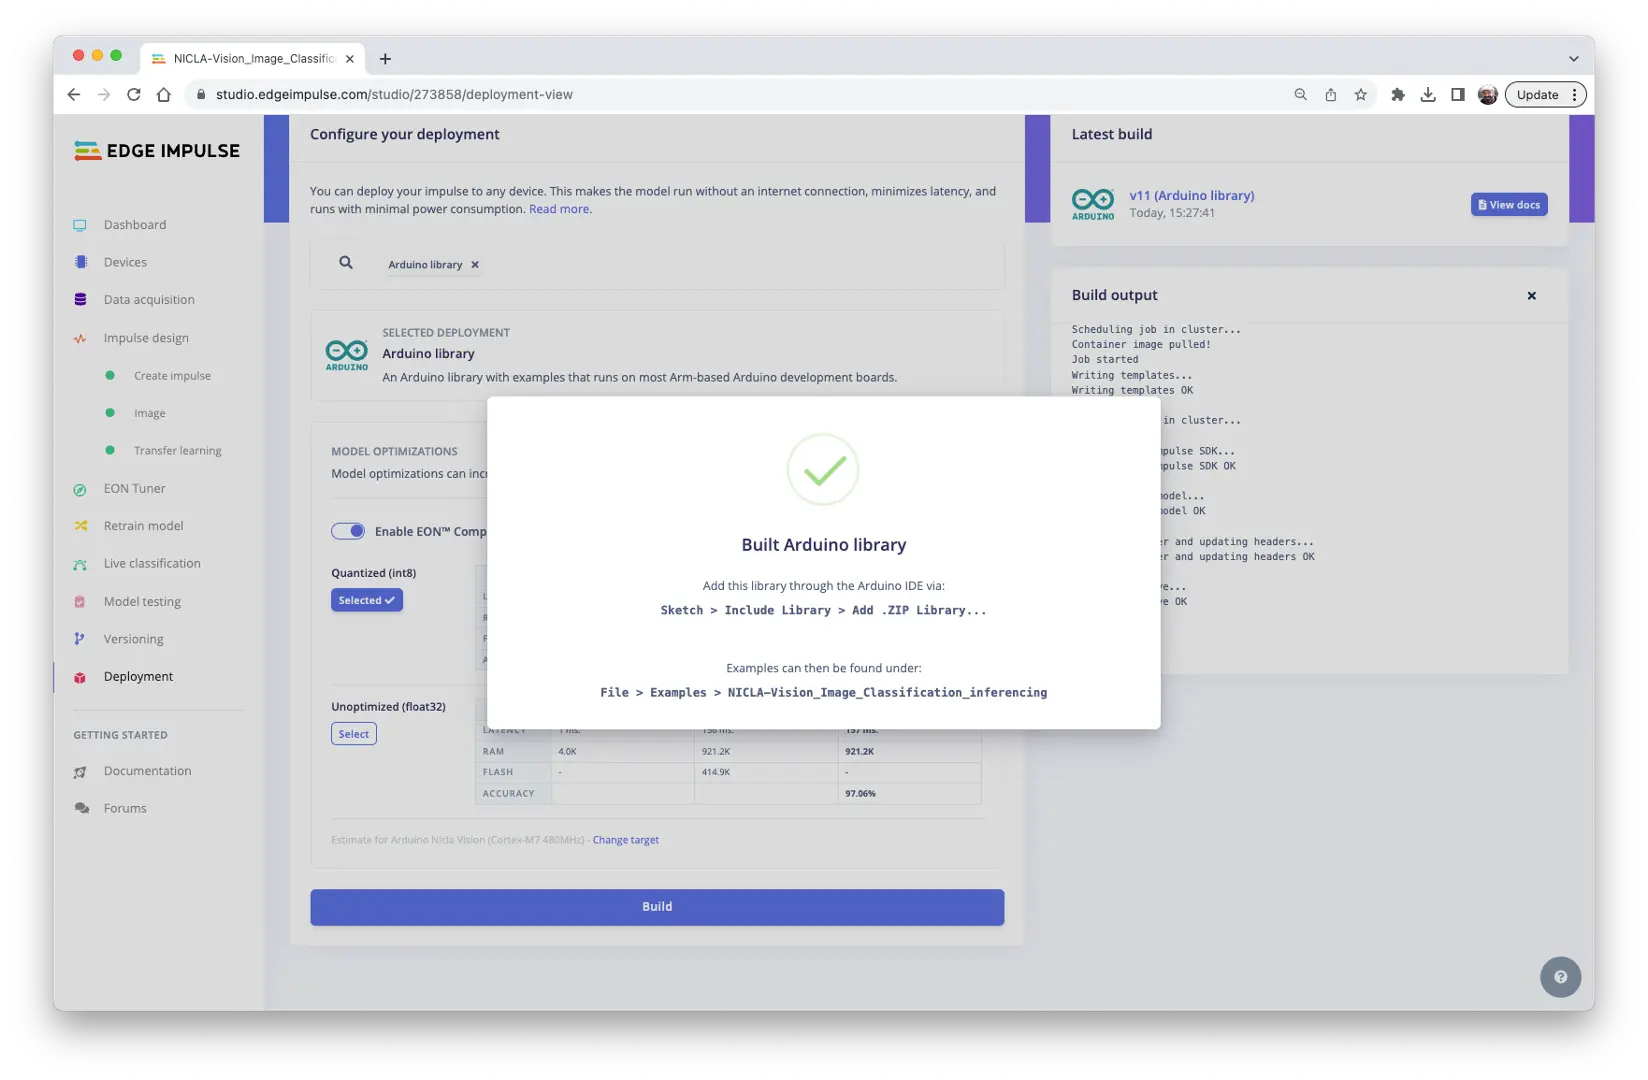This screenshot has width=1648, height=1080.
Task: Click the Retrain model shuffle icon
Action: [80, 526]
